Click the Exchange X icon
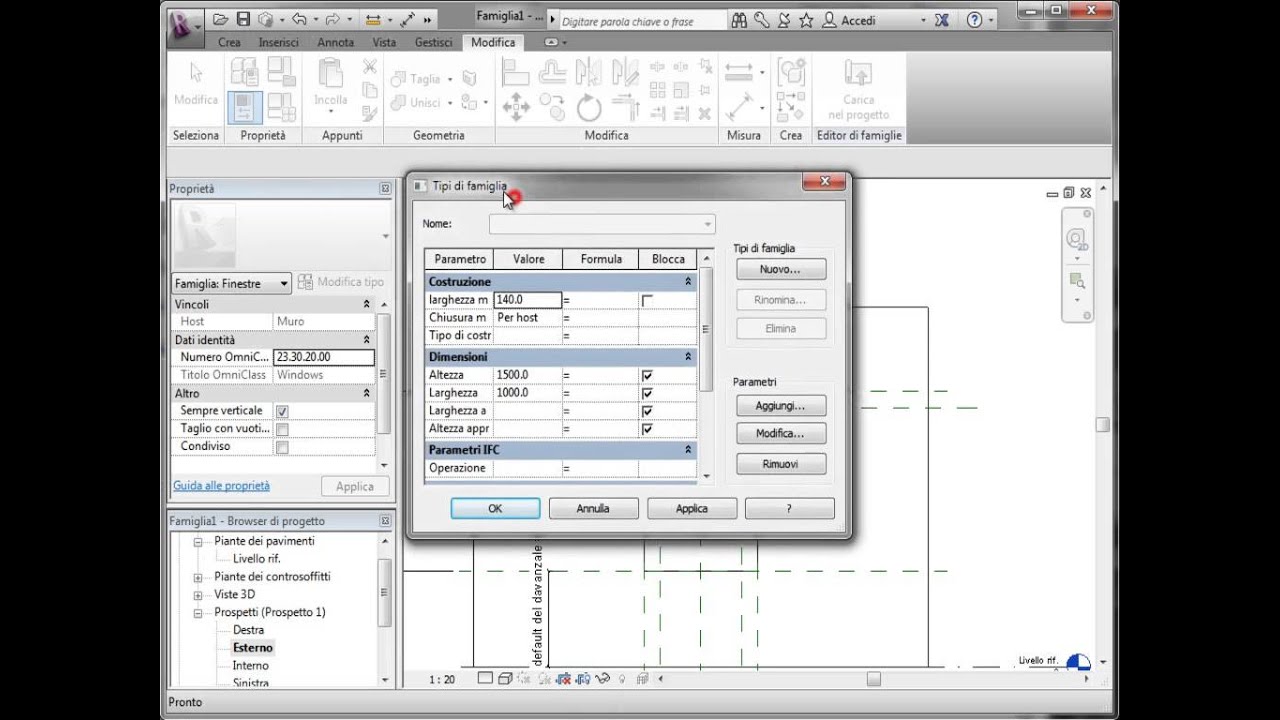This screenshot has width=1280, height=720. point(942,20)
